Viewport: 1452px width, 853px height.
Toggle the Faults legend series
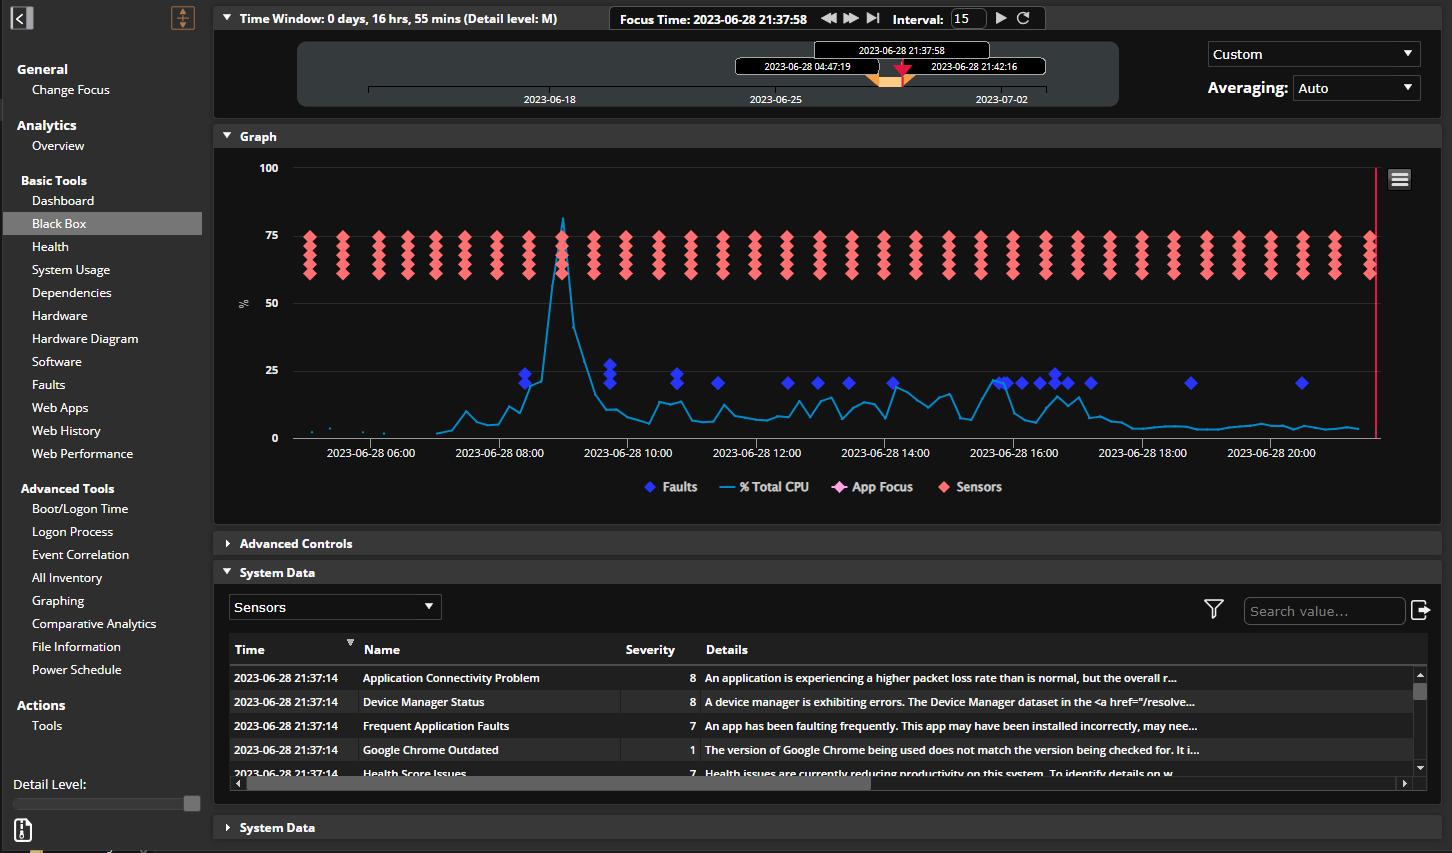coord(671,487)
